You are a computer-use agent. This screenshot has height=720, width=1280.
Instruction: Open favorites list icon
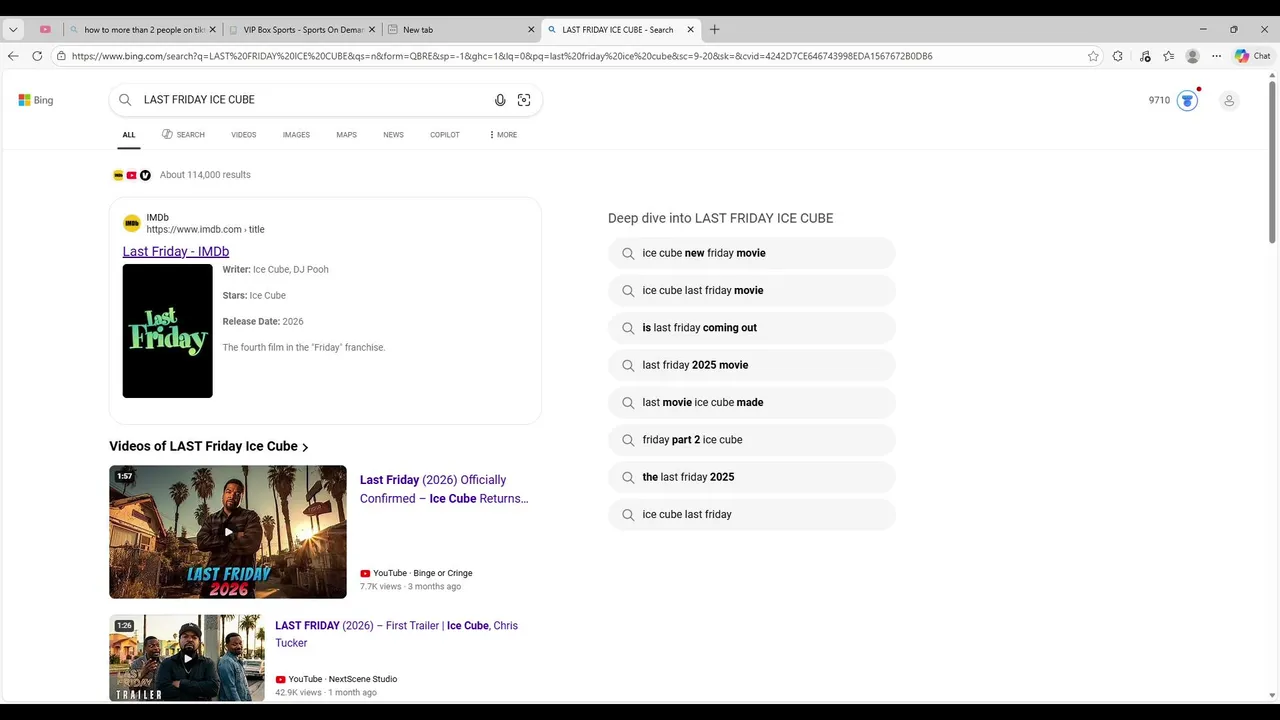click(1168, 56)
